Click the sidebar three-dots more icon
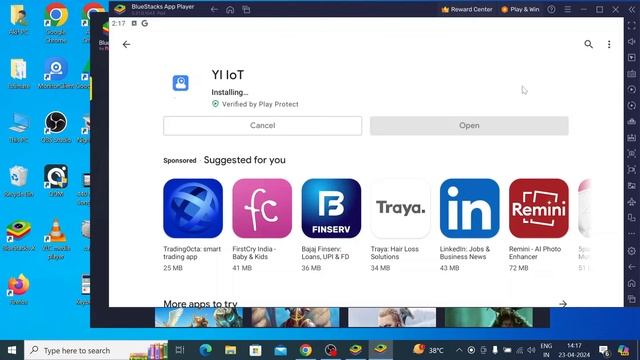Image resolution: width=640 pixels, height=360 pixels. (631, 234)
